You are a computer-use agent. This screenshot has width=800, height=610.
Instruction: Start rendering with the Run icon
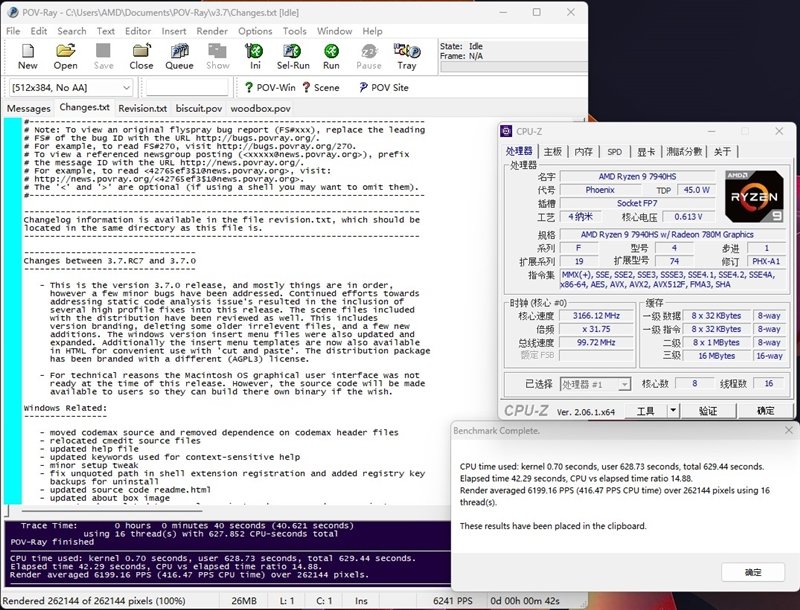[x=331, y=54]
